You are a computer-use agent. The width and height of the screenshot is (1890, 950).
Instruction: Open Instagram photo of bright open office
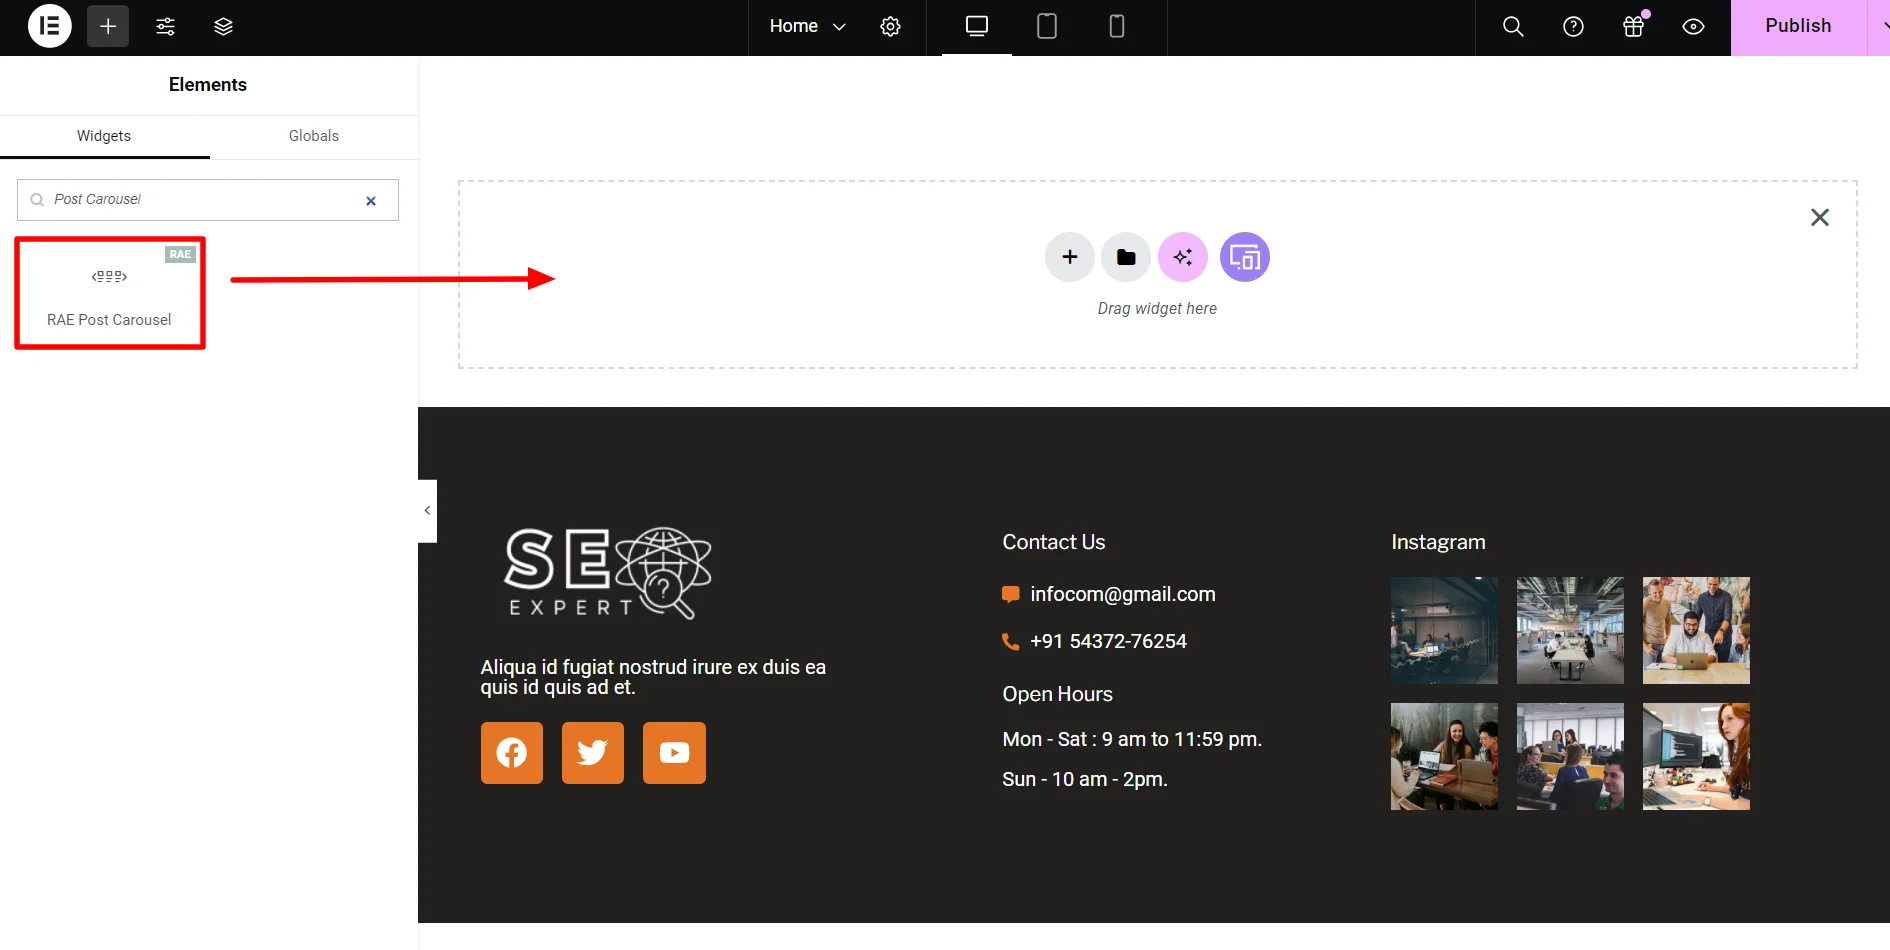click(x=1570, y=630)
